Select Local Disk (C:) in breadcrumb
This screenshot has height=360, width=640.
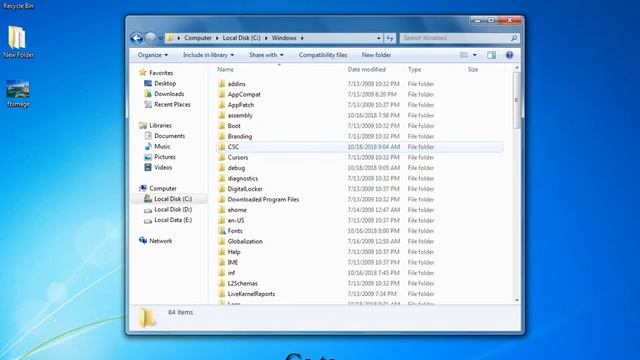[241, 38]
